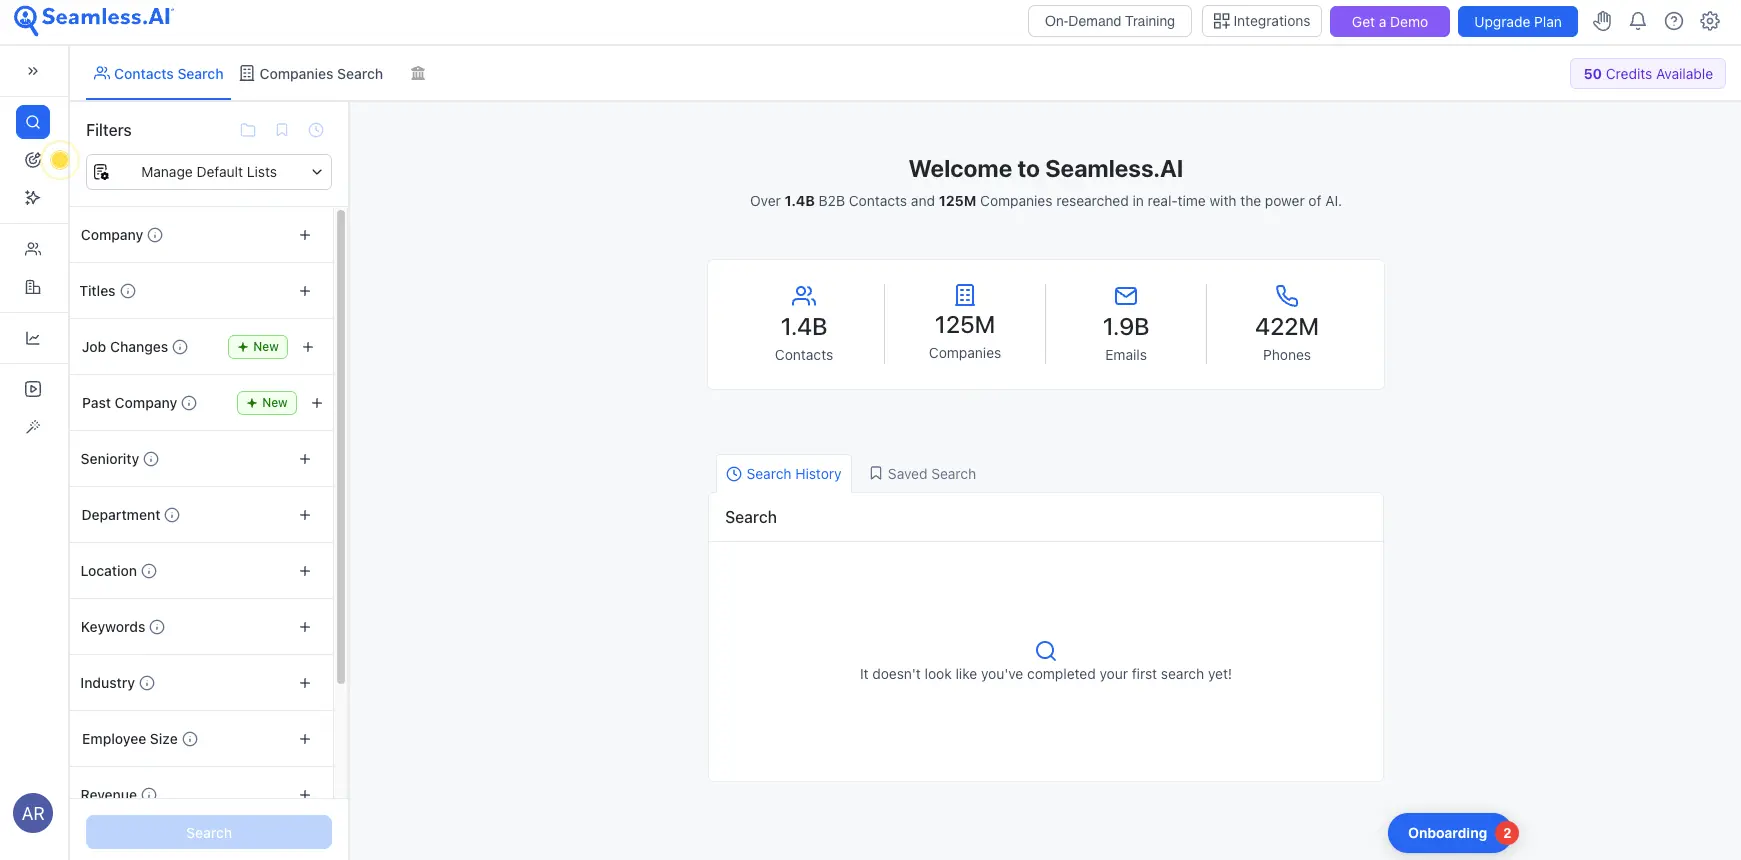Expand the left sidebar with double chevron
The height and width of the screenshot is (860, 1741).
click(33, 71)
